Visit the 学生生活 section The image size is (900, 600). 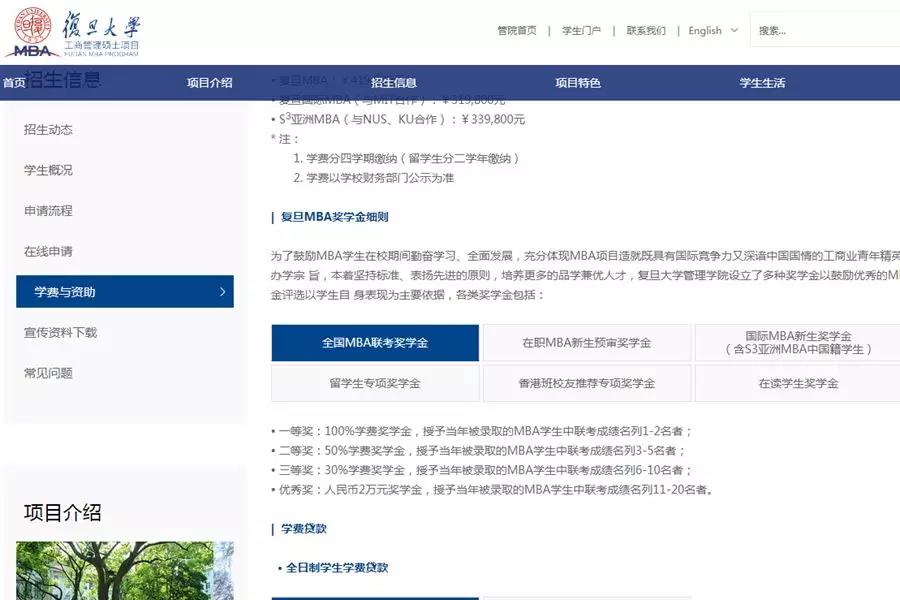[762, 83]
